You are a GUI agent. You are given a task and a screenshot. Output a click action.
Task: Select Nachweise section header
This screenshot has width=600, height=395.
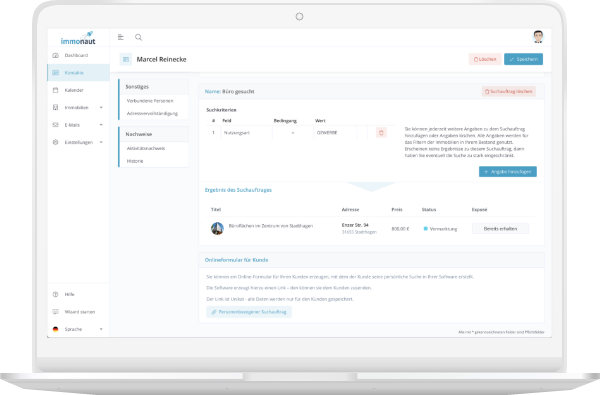[x=154, y=134]
